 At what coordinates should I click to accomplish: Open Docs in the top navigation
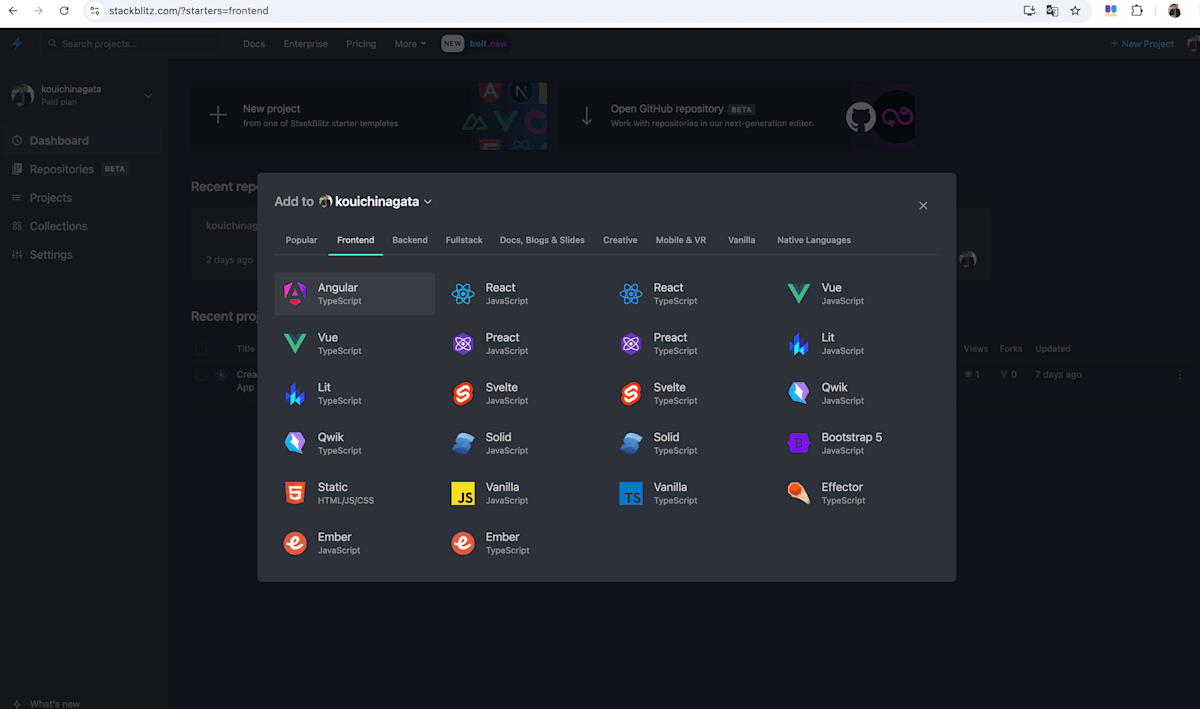pos(254,44)
